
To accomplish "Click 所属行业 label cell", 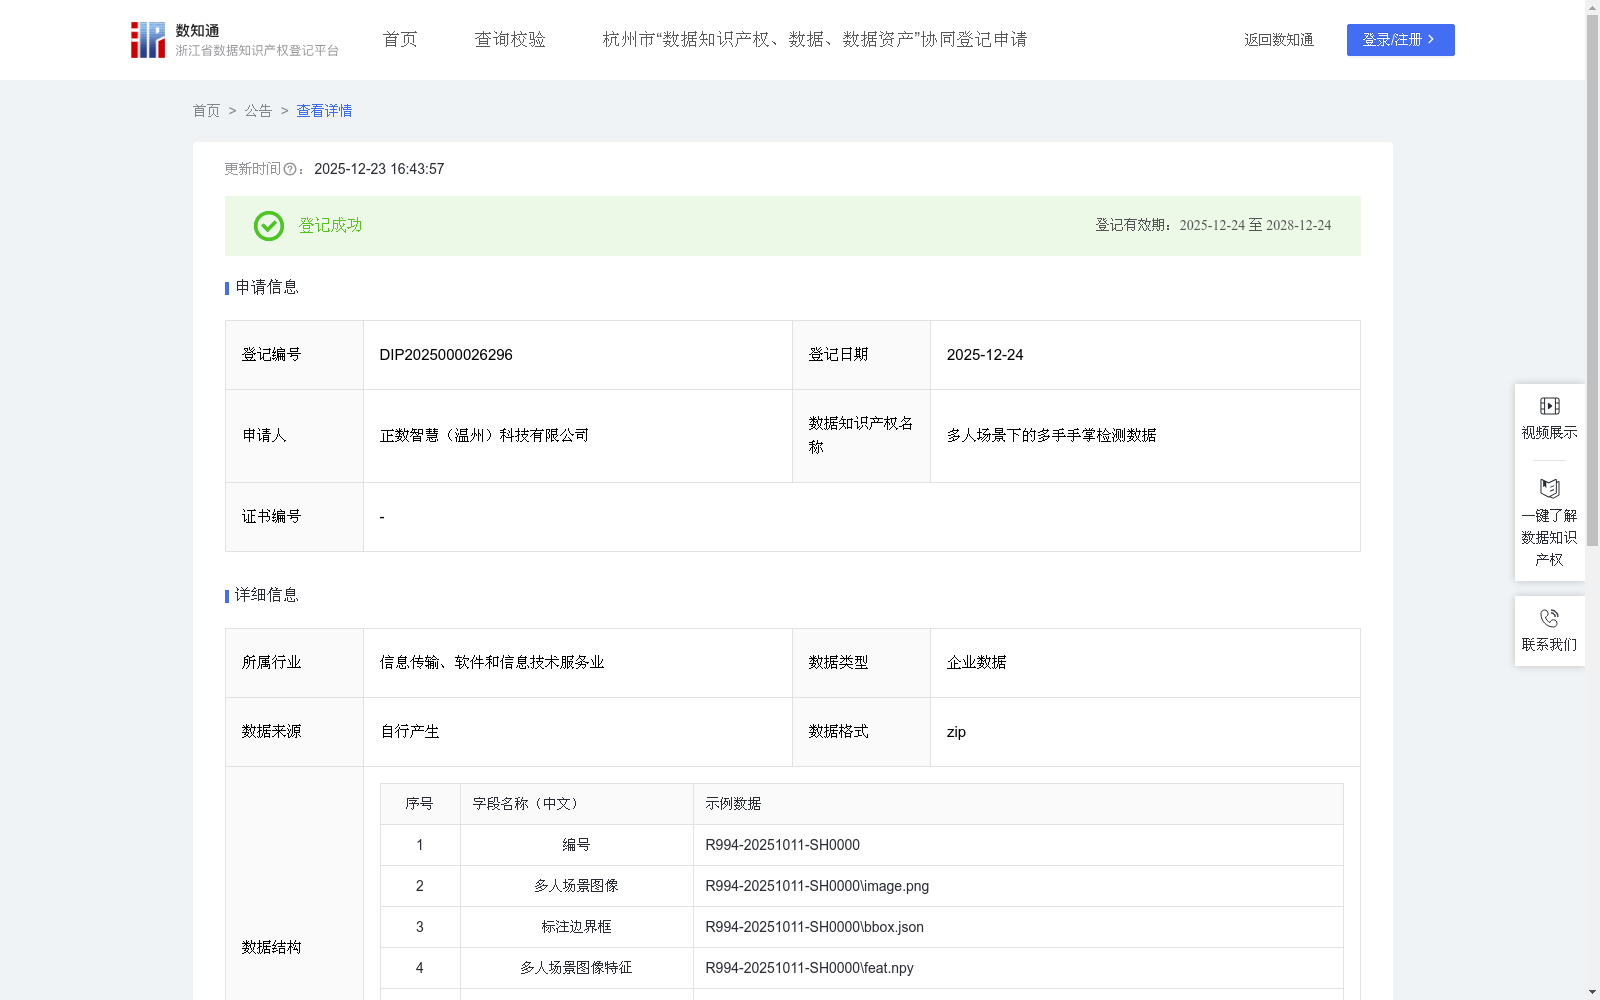I will pyautogui.click(x=294, y=663).
